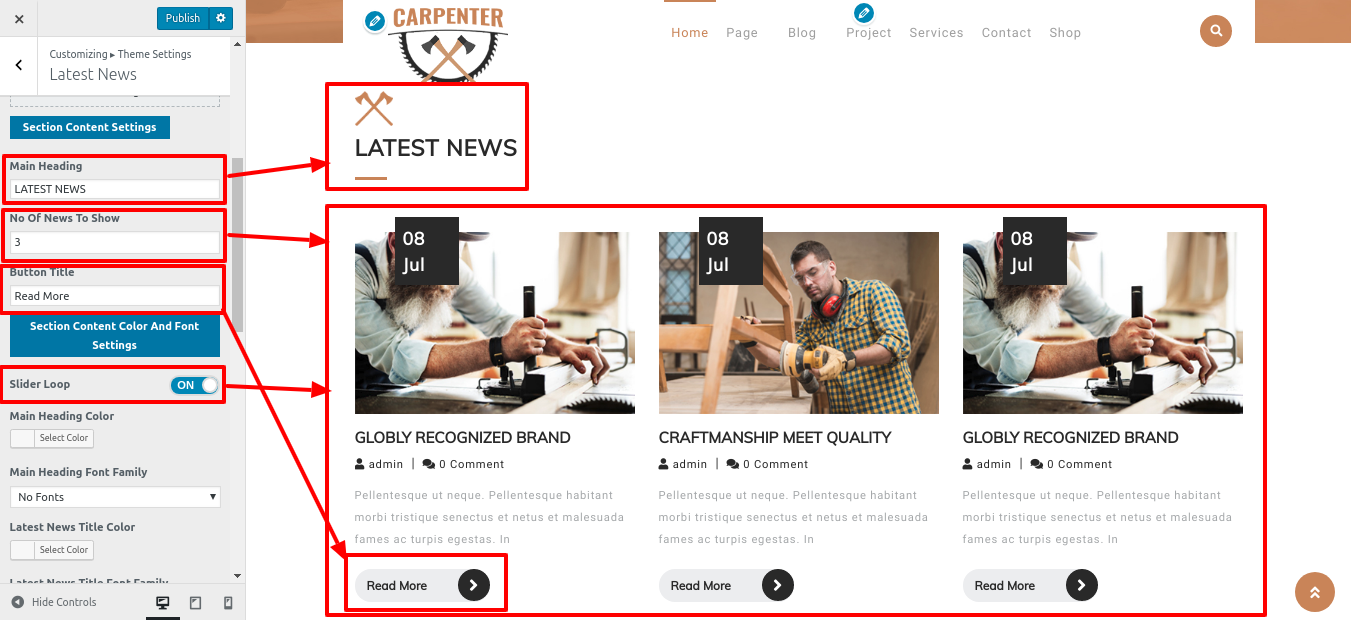The height and width of the screenshot is (620, 1351).
Task: Click Read More under Craftmanship Meet Quality
Action: pyautogui.click(x=726, y=586)
